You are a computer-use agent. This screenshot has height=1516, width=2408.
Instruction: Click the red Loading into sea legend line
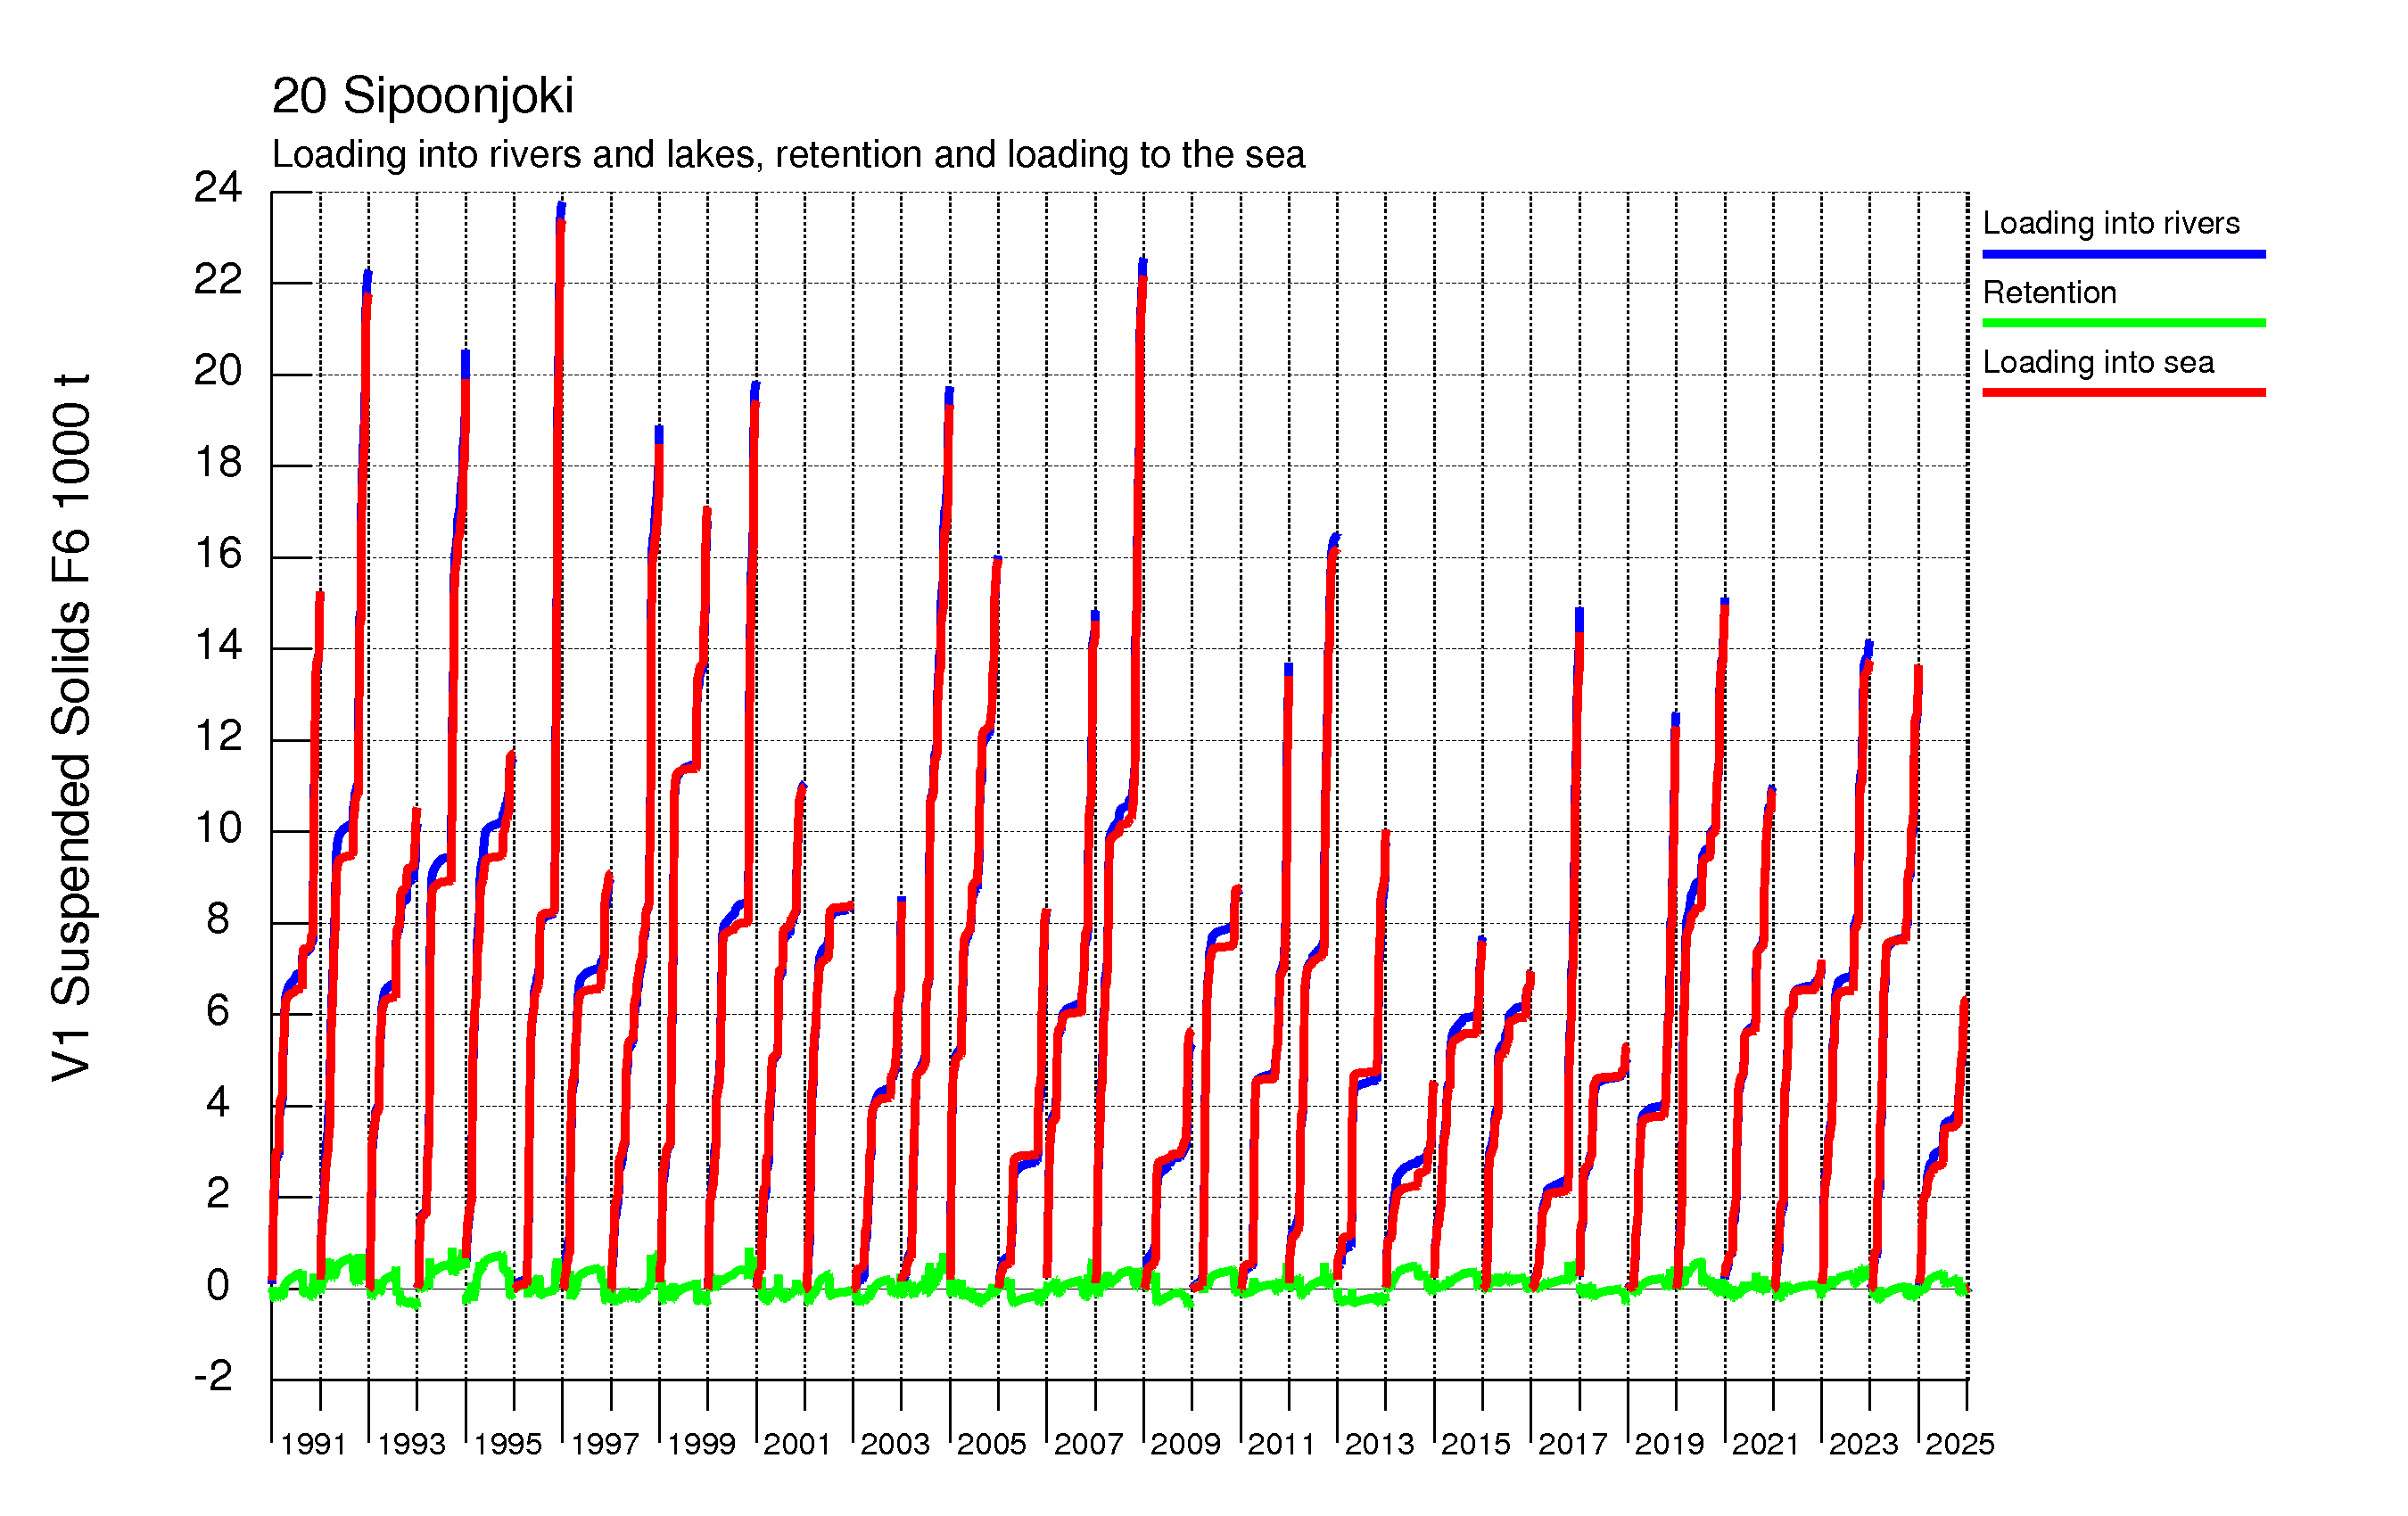[2123, 392]
